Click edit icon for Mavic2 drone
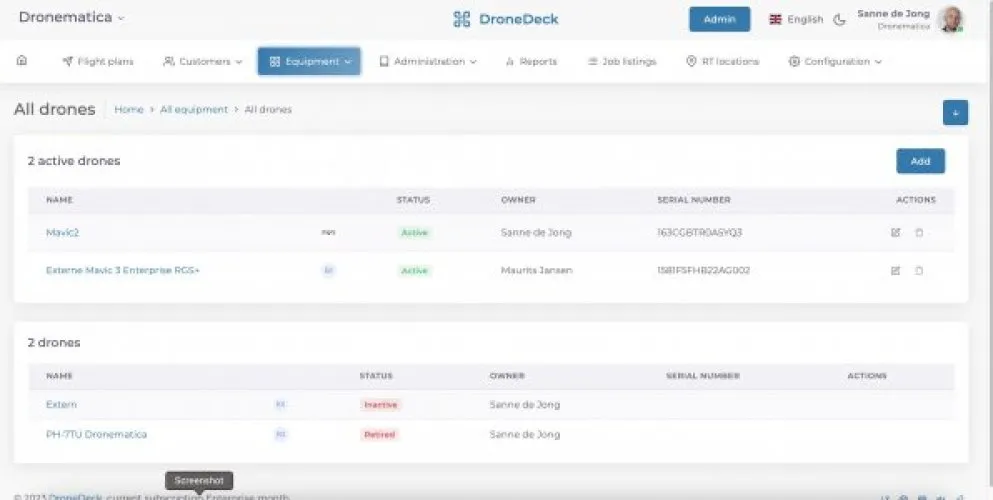 895,232
